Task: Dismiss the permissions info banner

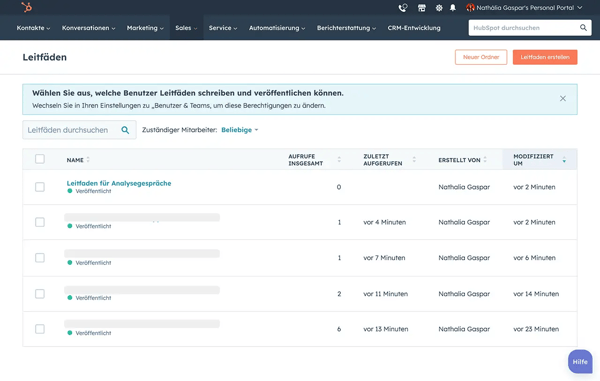Action: pos(562,98)
